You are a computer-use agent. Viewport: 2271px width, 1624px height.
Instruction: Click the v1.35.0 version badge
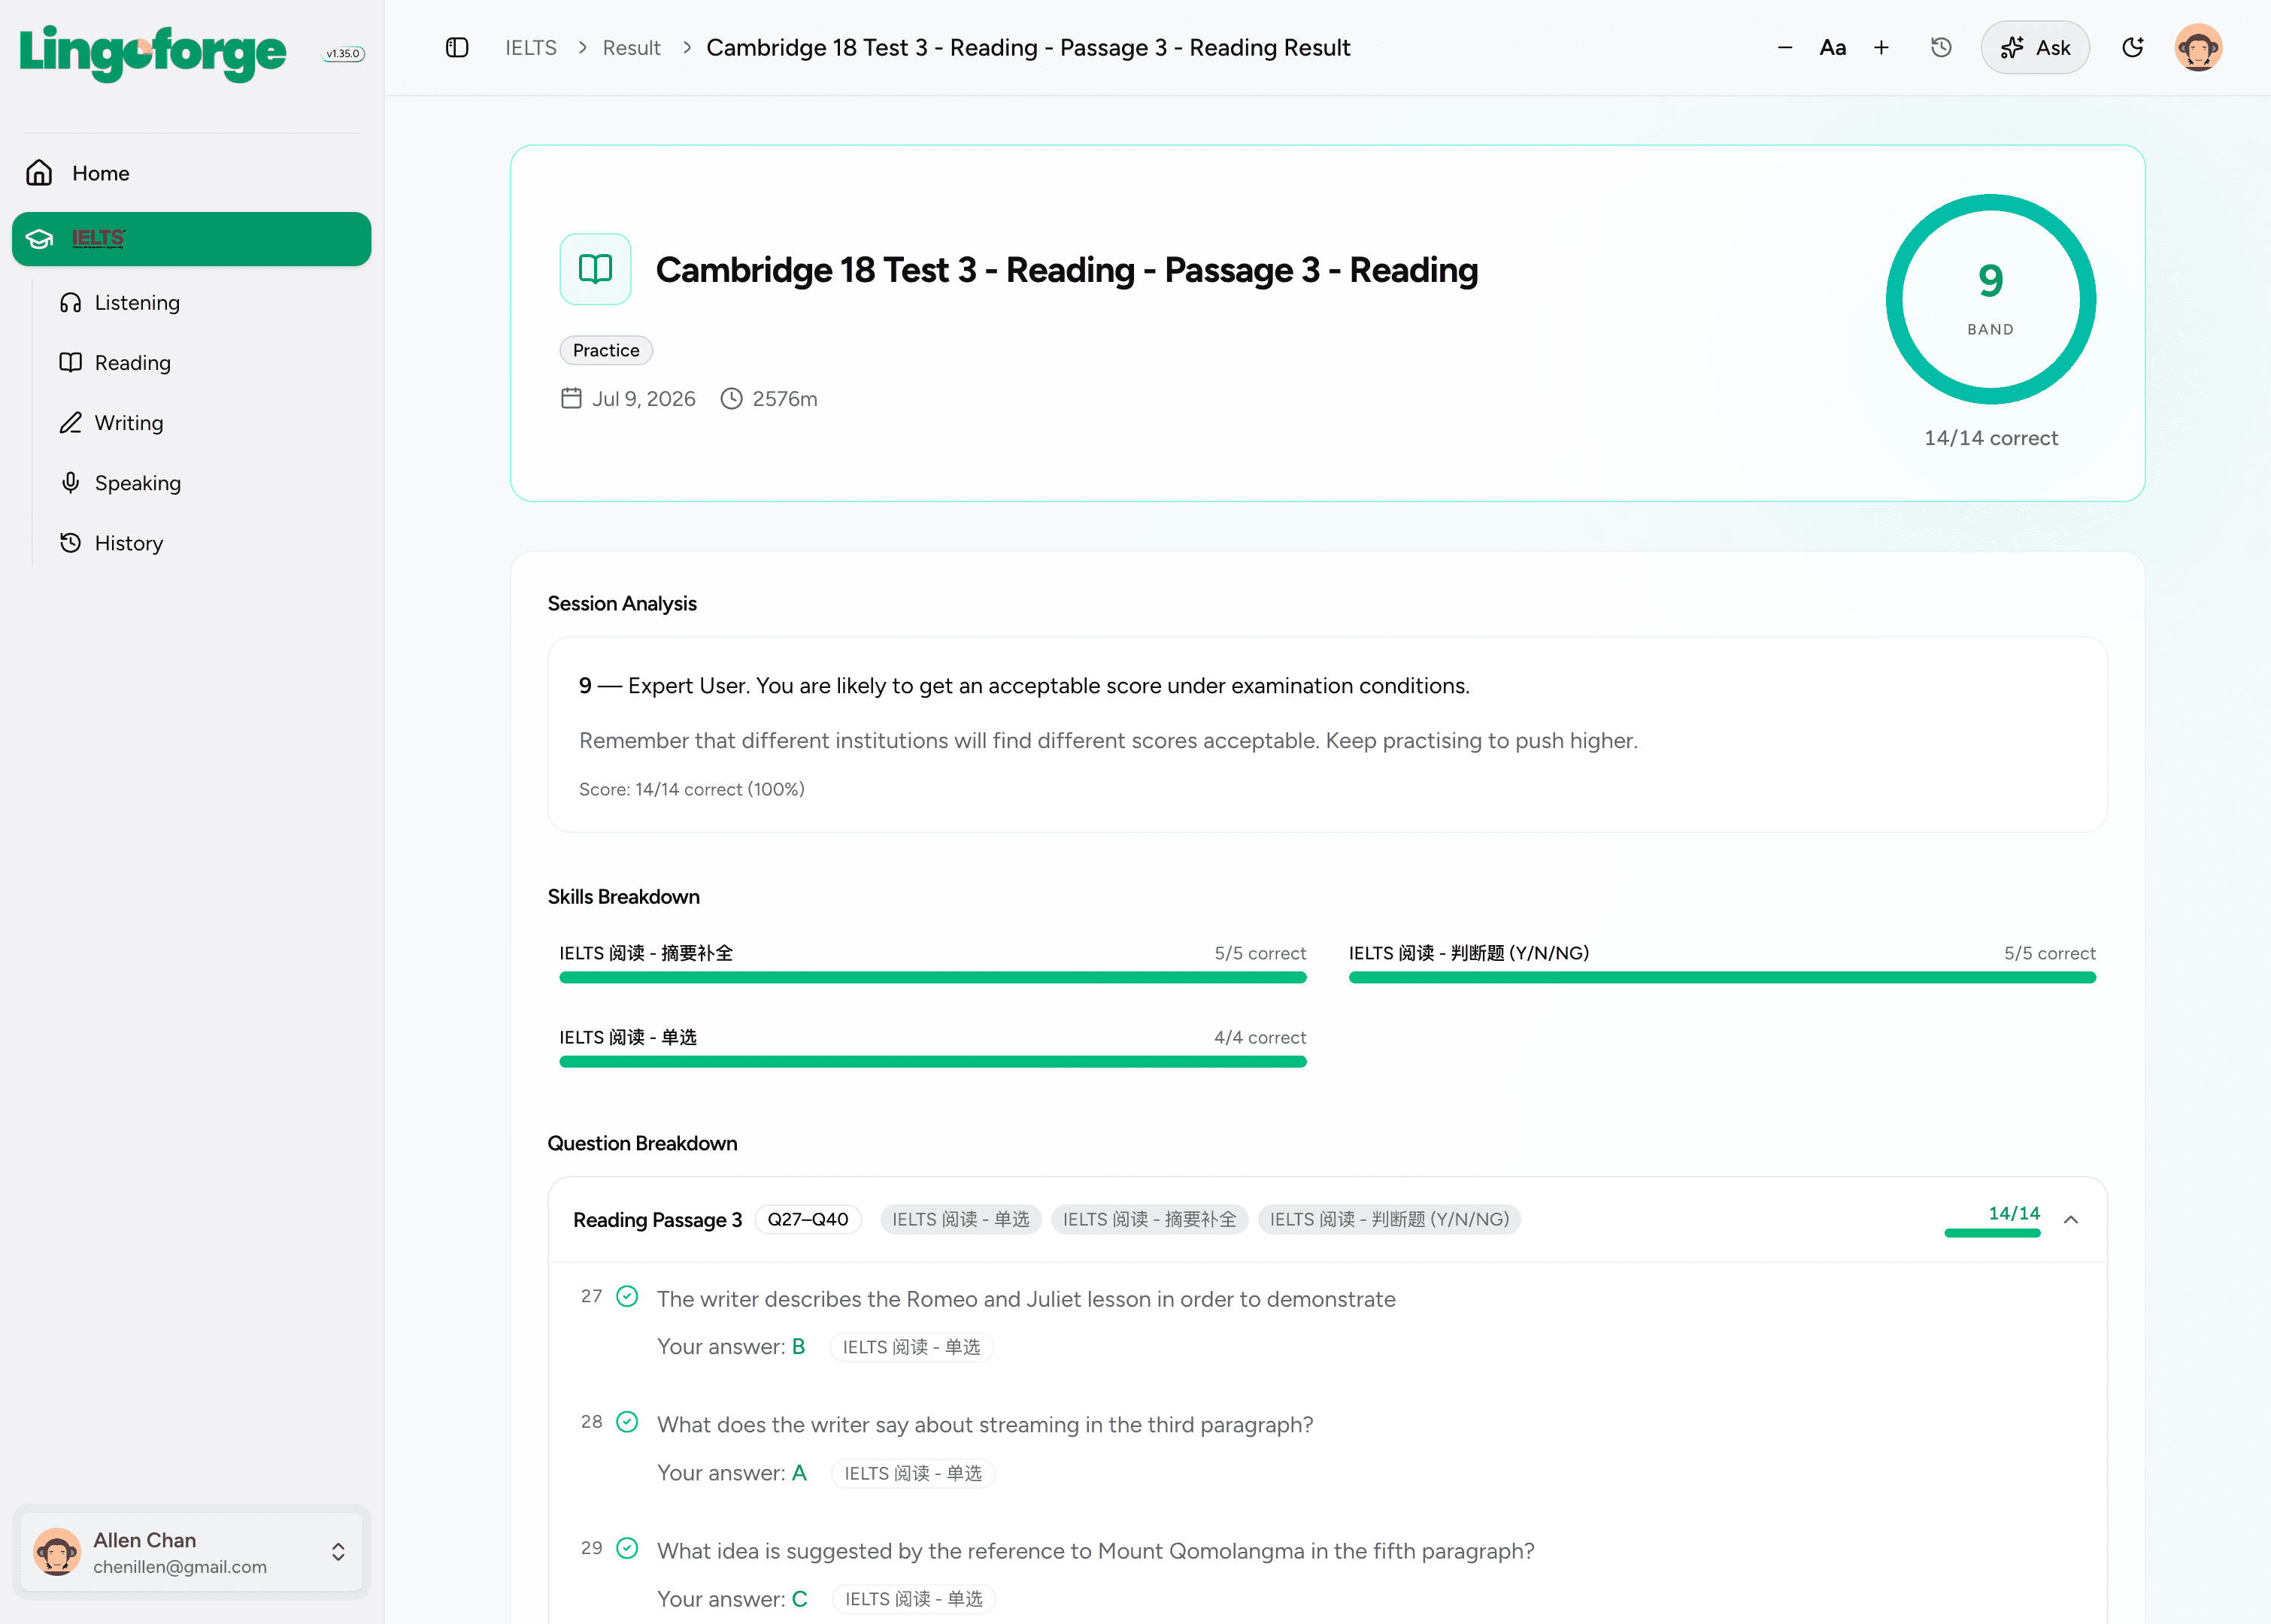[x=343, y=54]
